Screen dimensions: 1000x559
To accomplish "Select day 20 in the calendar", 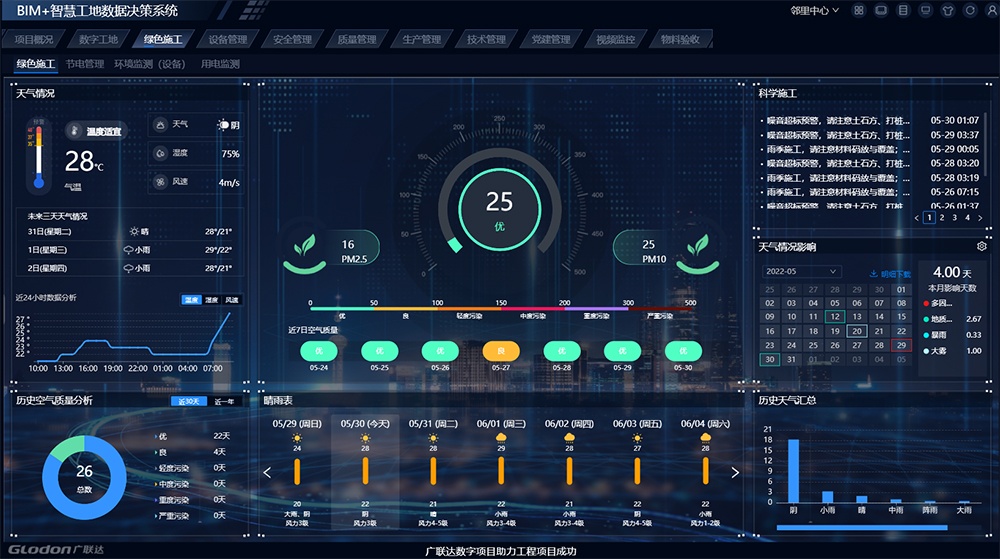I will click(856, 331).
